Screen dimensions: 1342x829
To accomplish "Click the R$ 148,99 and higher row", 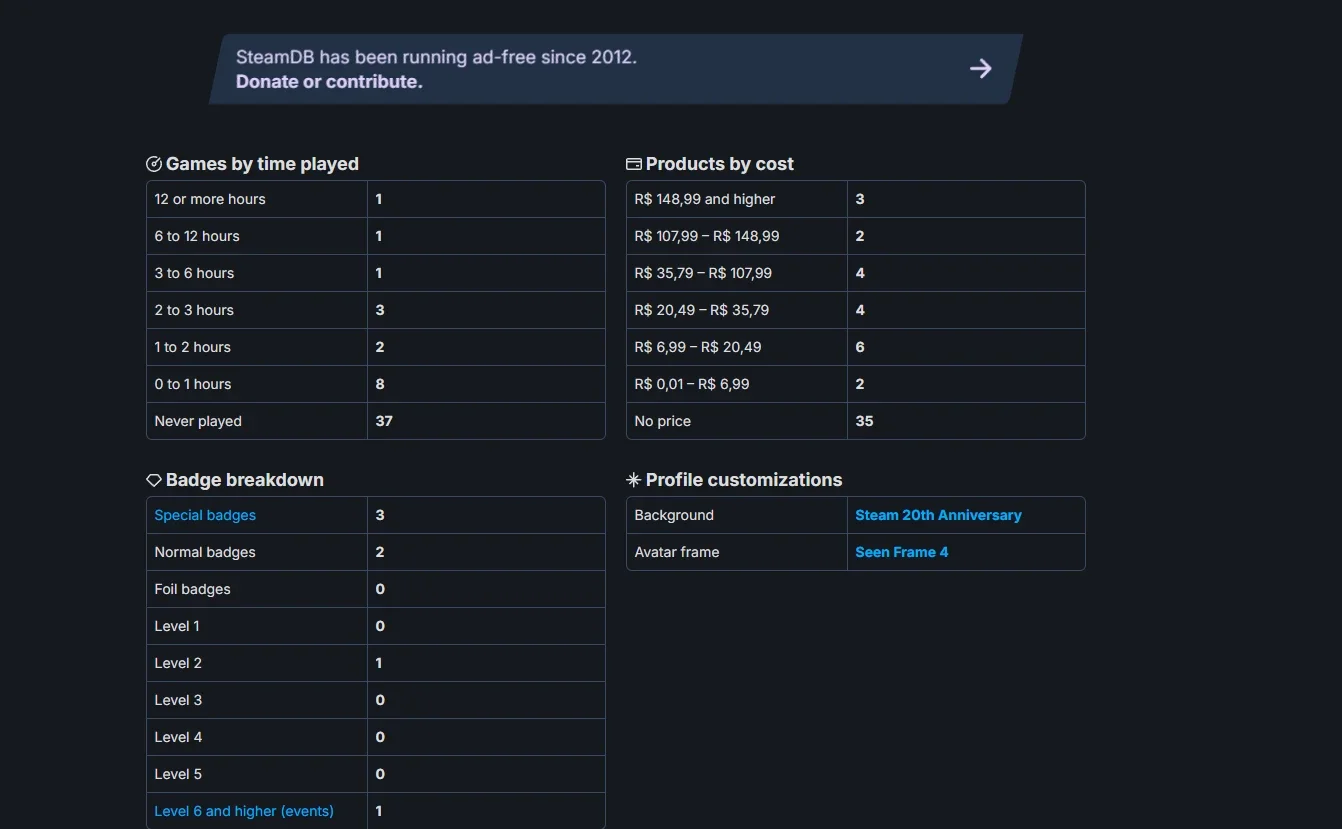I will pos(856,199).
